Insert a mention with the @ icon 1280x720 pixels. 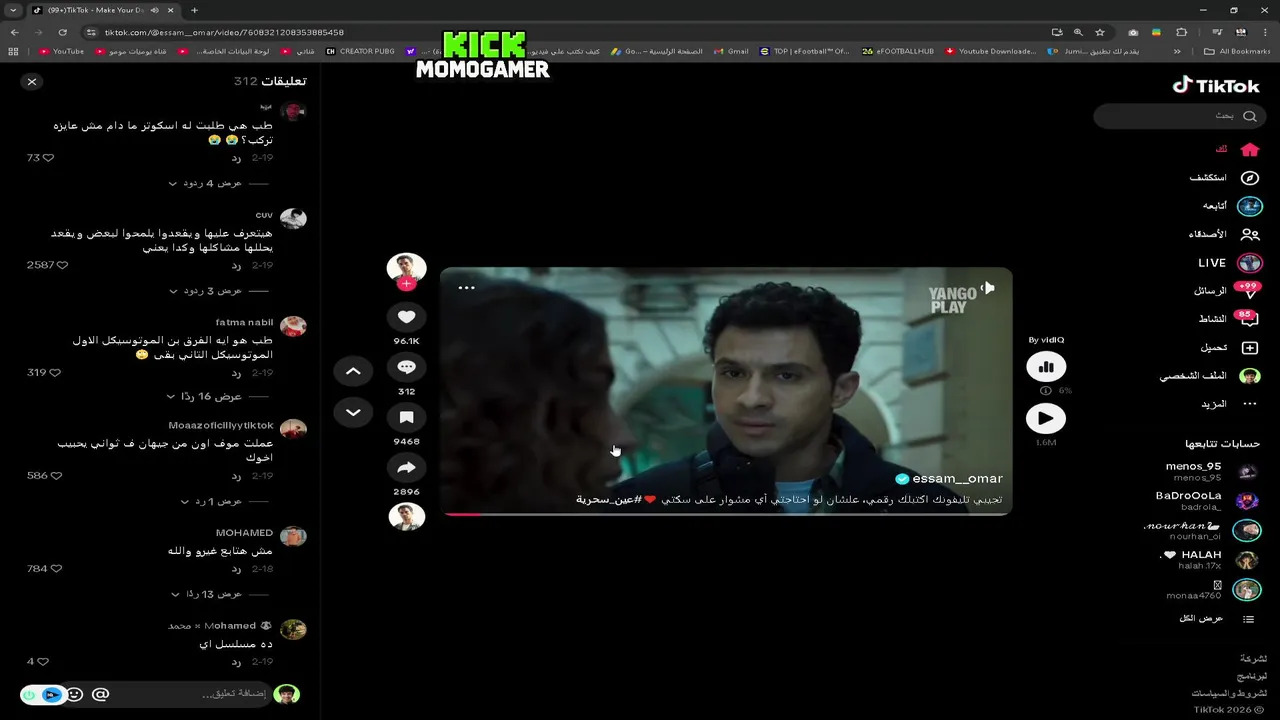coord(100,694)
